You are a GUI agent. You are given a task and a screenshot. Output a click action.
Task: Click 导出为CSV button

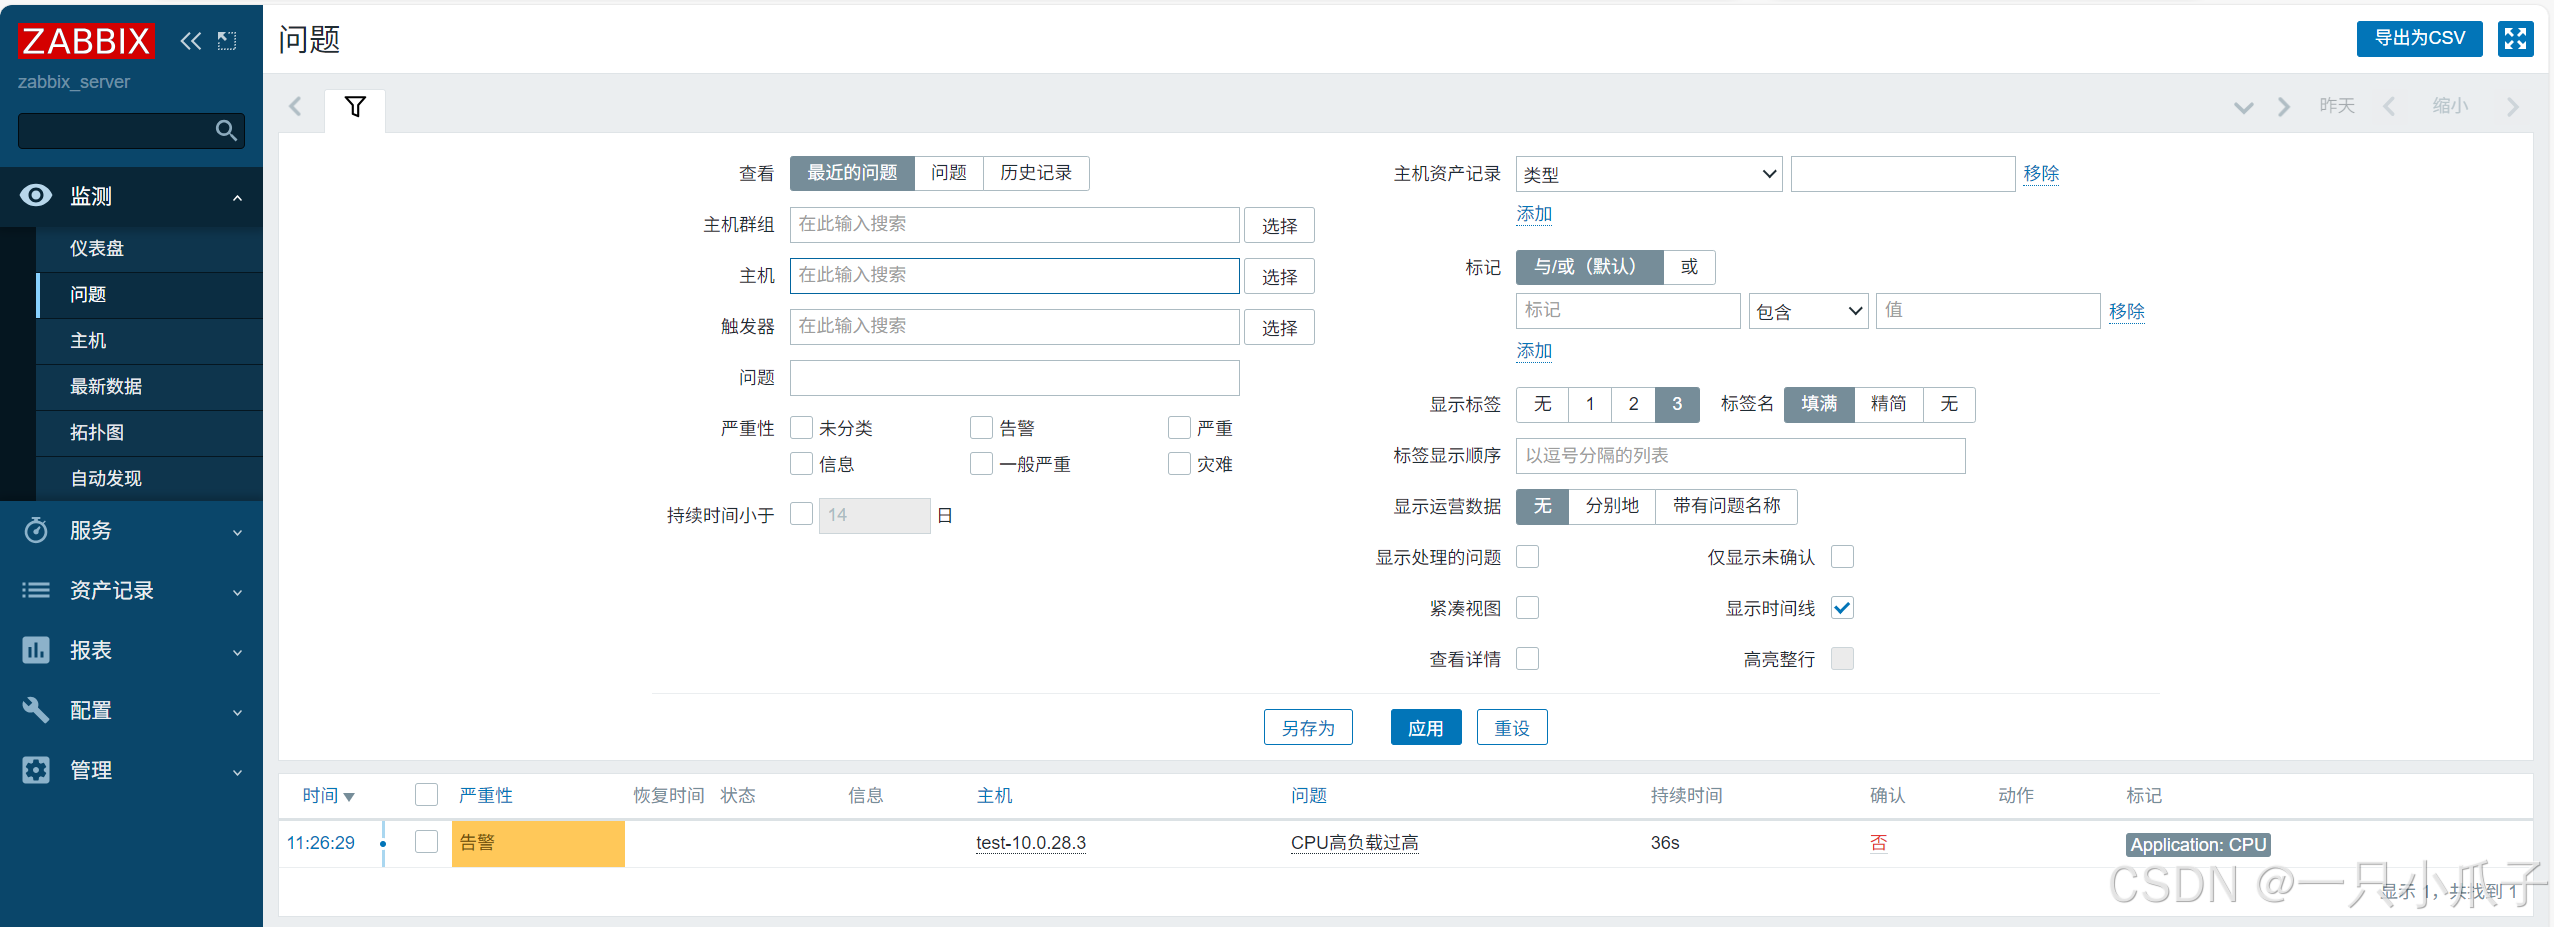2419,39
